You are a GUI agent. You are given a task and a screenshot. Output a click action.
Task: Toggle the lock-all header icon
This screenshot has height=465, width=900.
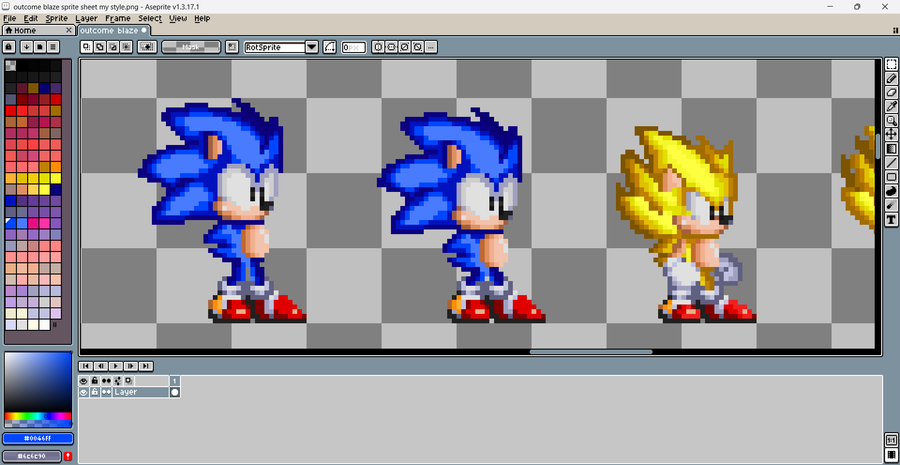click(95, 381)
